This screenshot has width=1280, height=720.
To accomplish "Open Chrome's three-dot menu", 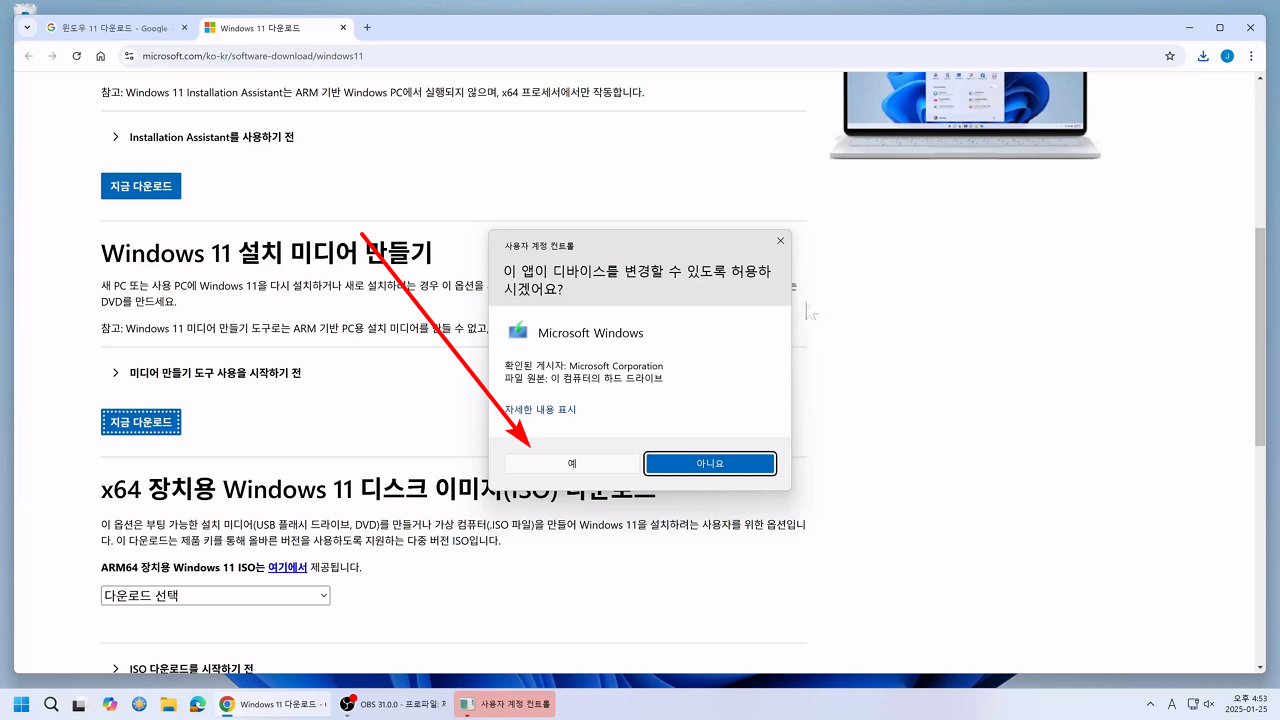I will click(x=1251, y=56).
